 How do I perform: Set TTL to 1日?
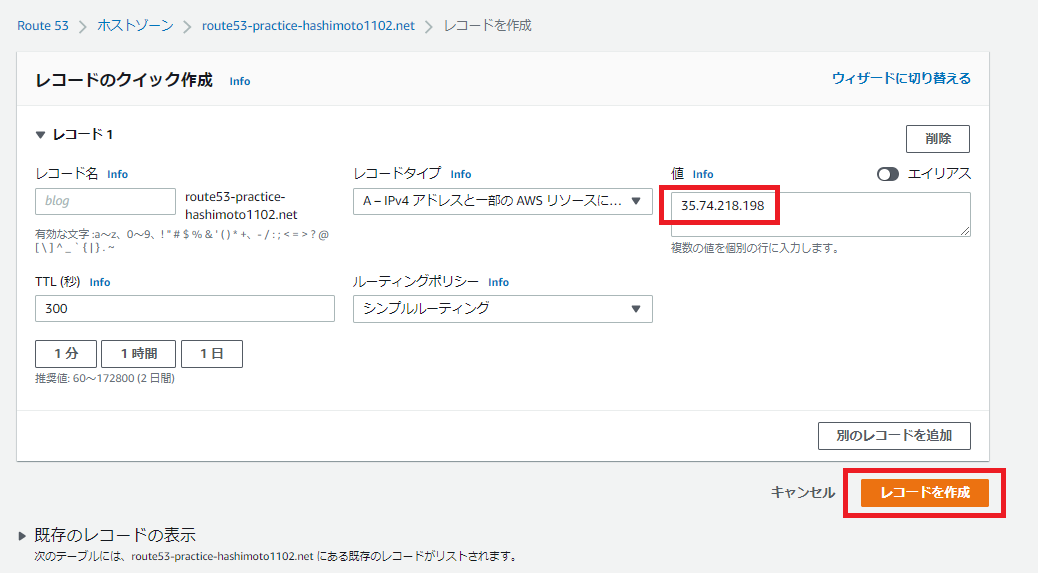pyautogui.click(x=211, y=354)
